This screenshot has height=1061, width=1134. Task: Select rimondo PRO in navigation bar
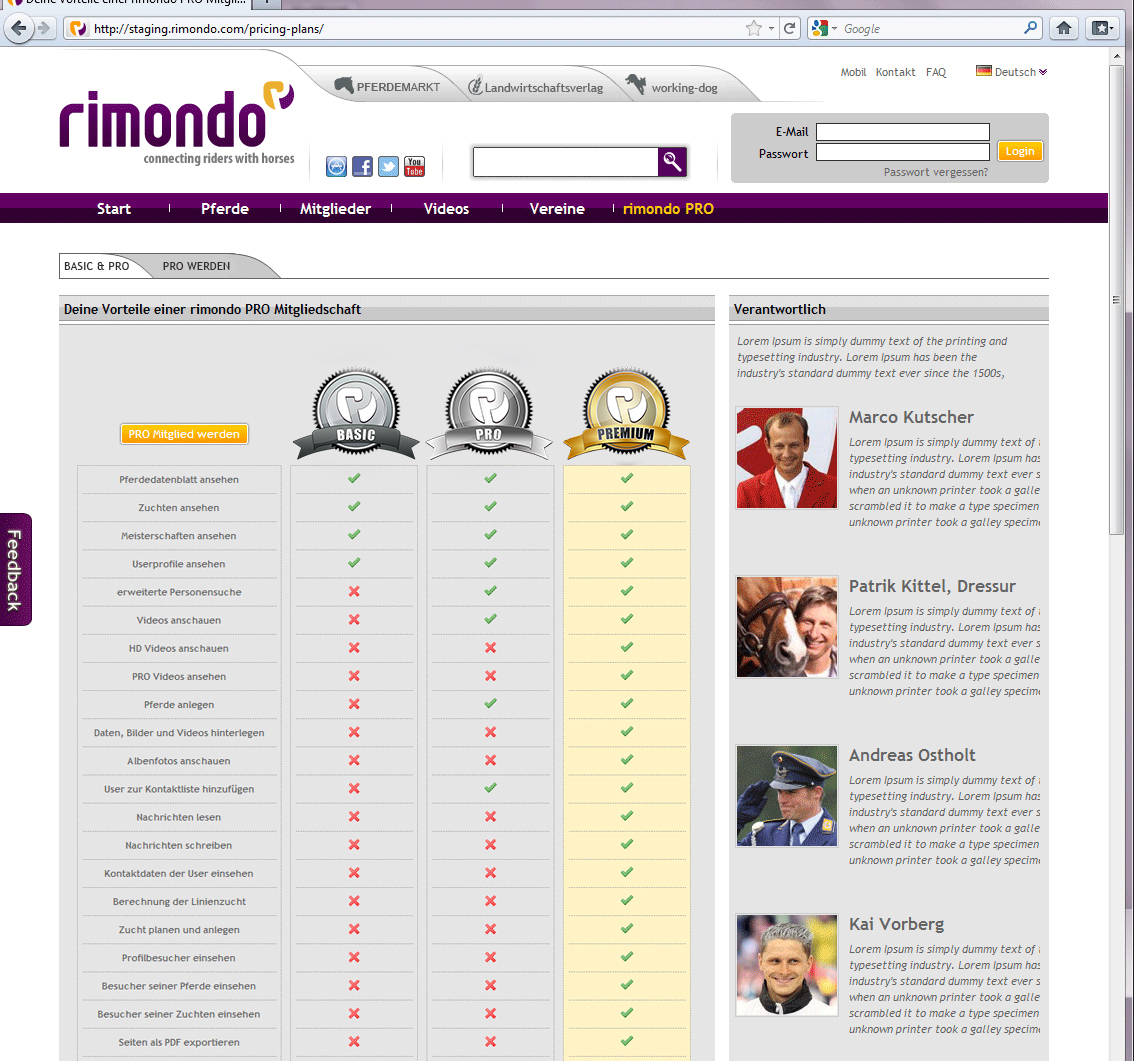[668, 209]
